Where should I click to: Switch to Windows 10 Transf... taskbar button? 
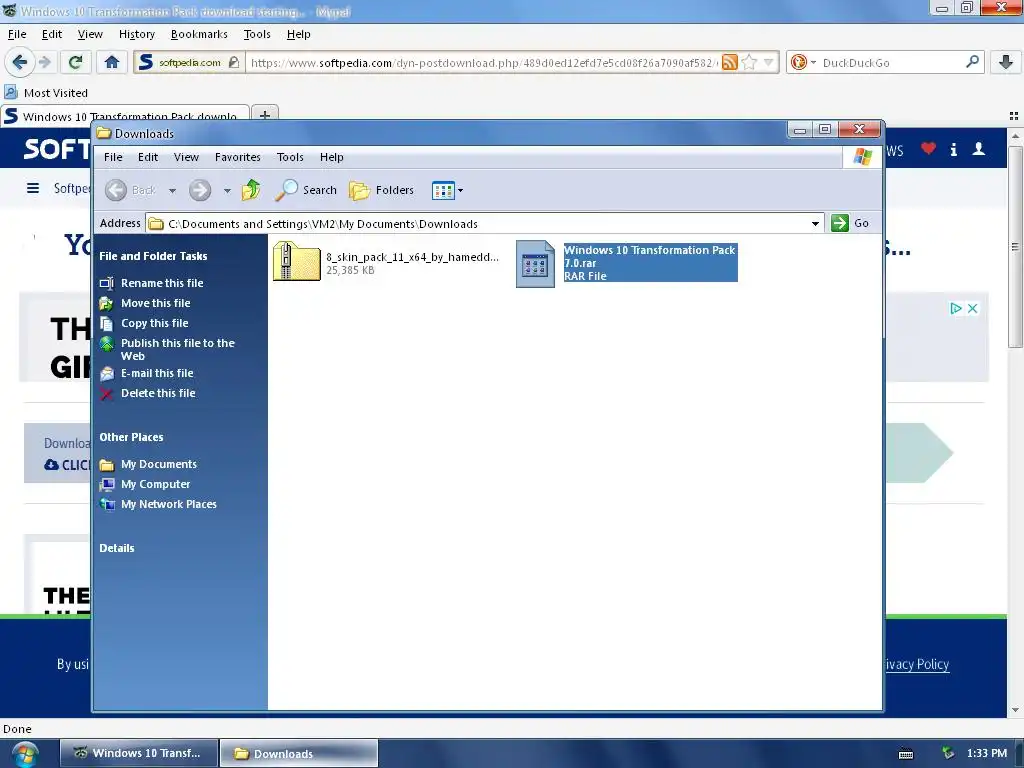(x=139, y=754)
